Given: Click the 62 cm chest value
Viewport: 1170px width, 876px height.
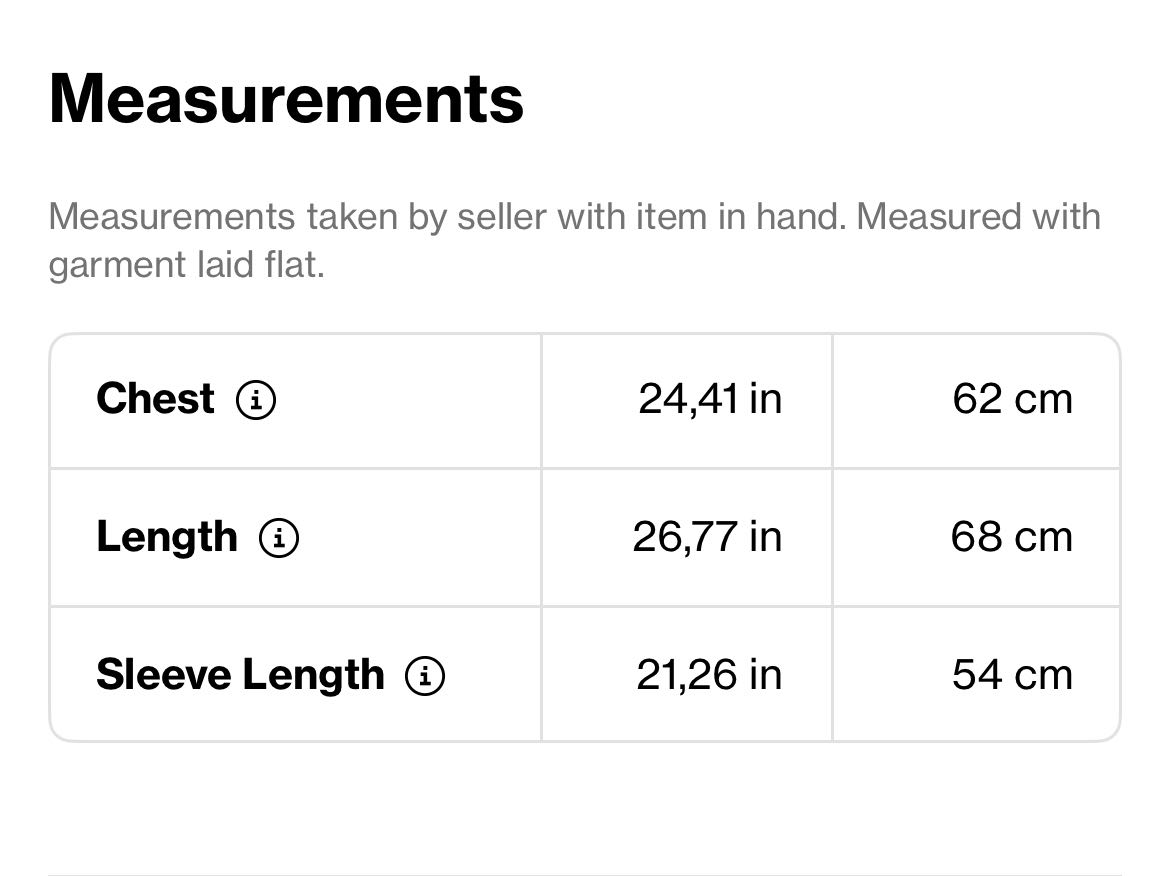Looking at the screenshot, I should (x=1013, y=398).
